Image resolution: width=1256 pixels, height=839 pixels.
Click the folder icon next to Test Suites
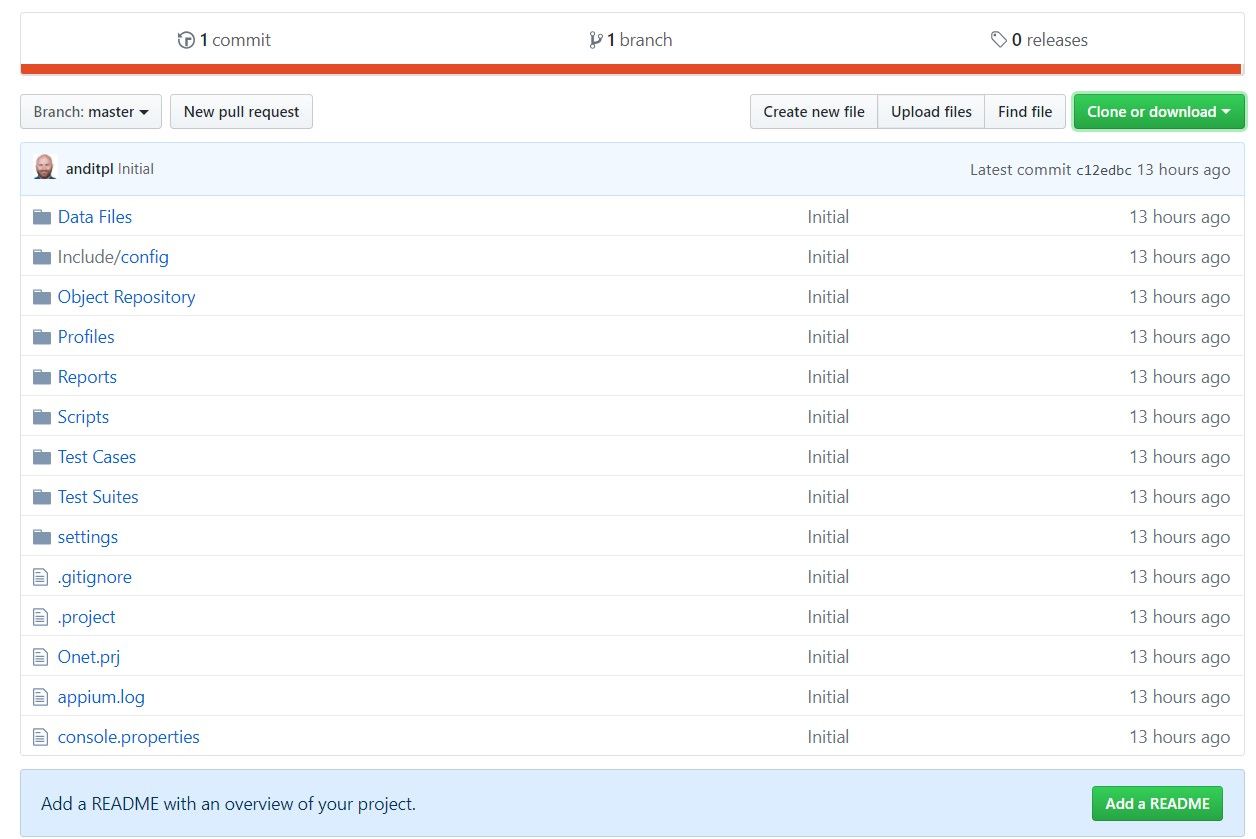click(41, 497)
